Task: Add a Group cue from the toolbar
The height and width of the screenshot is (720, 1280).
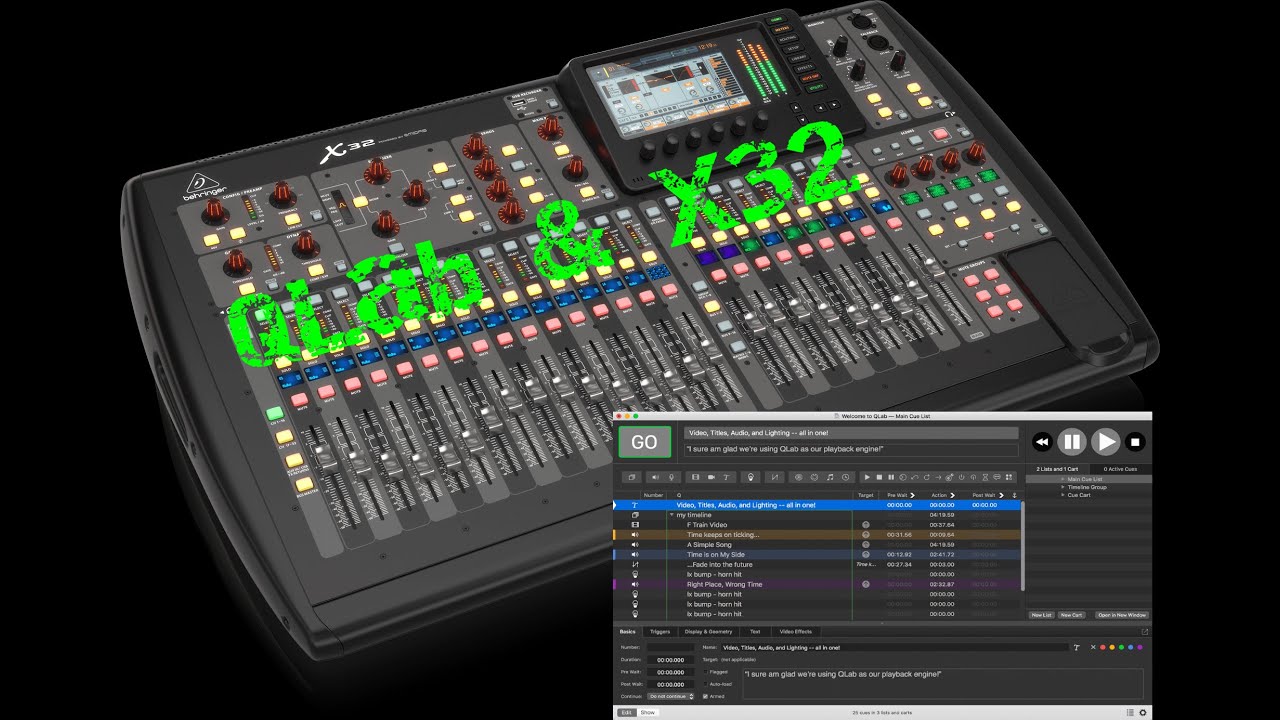Action: 632,477
